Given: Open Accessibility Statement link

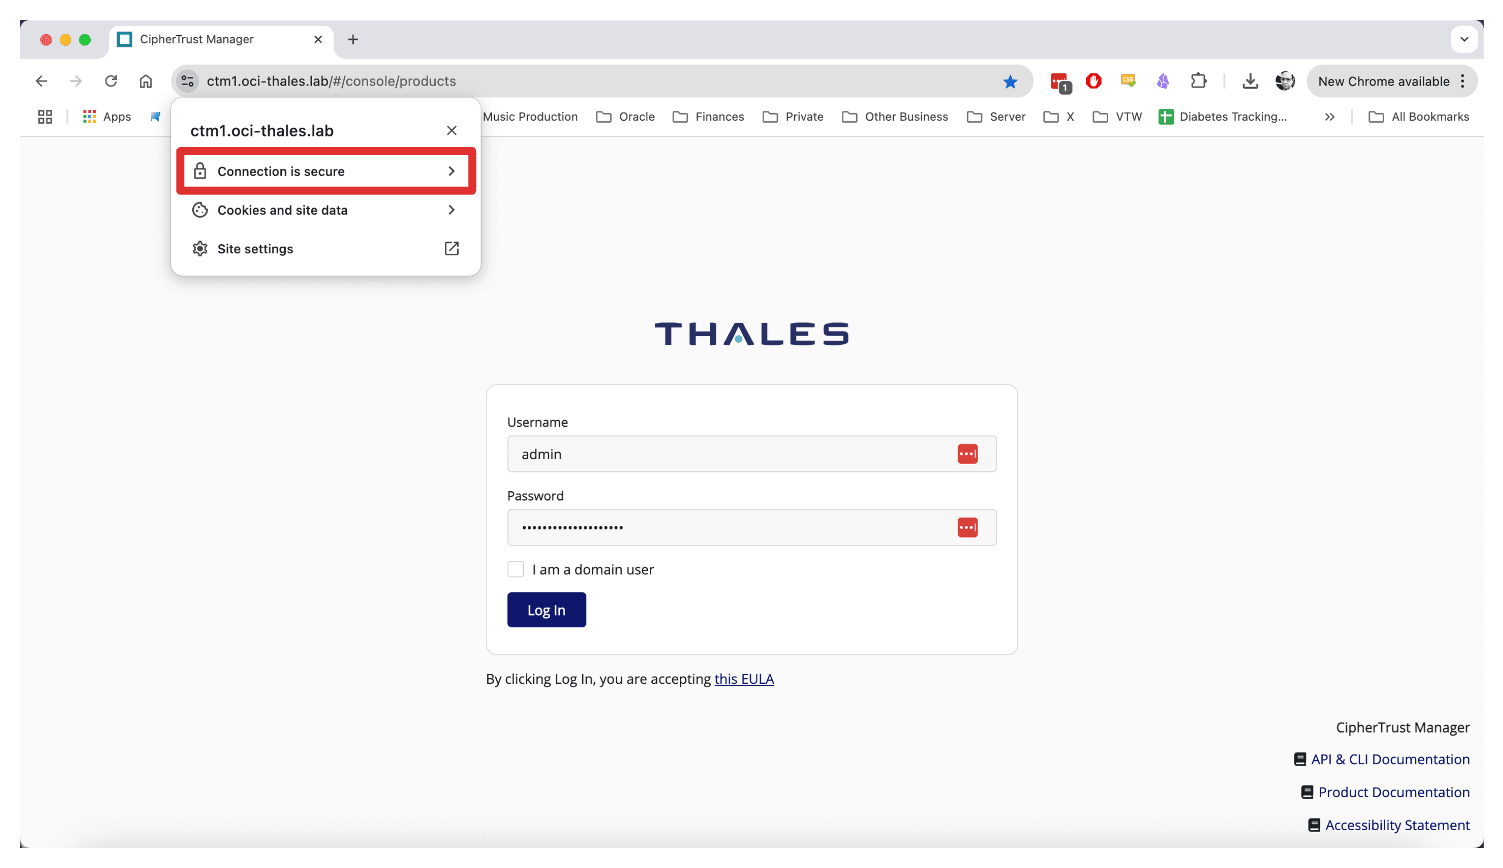Looking at the screenshot, I should coord(1389,825).
